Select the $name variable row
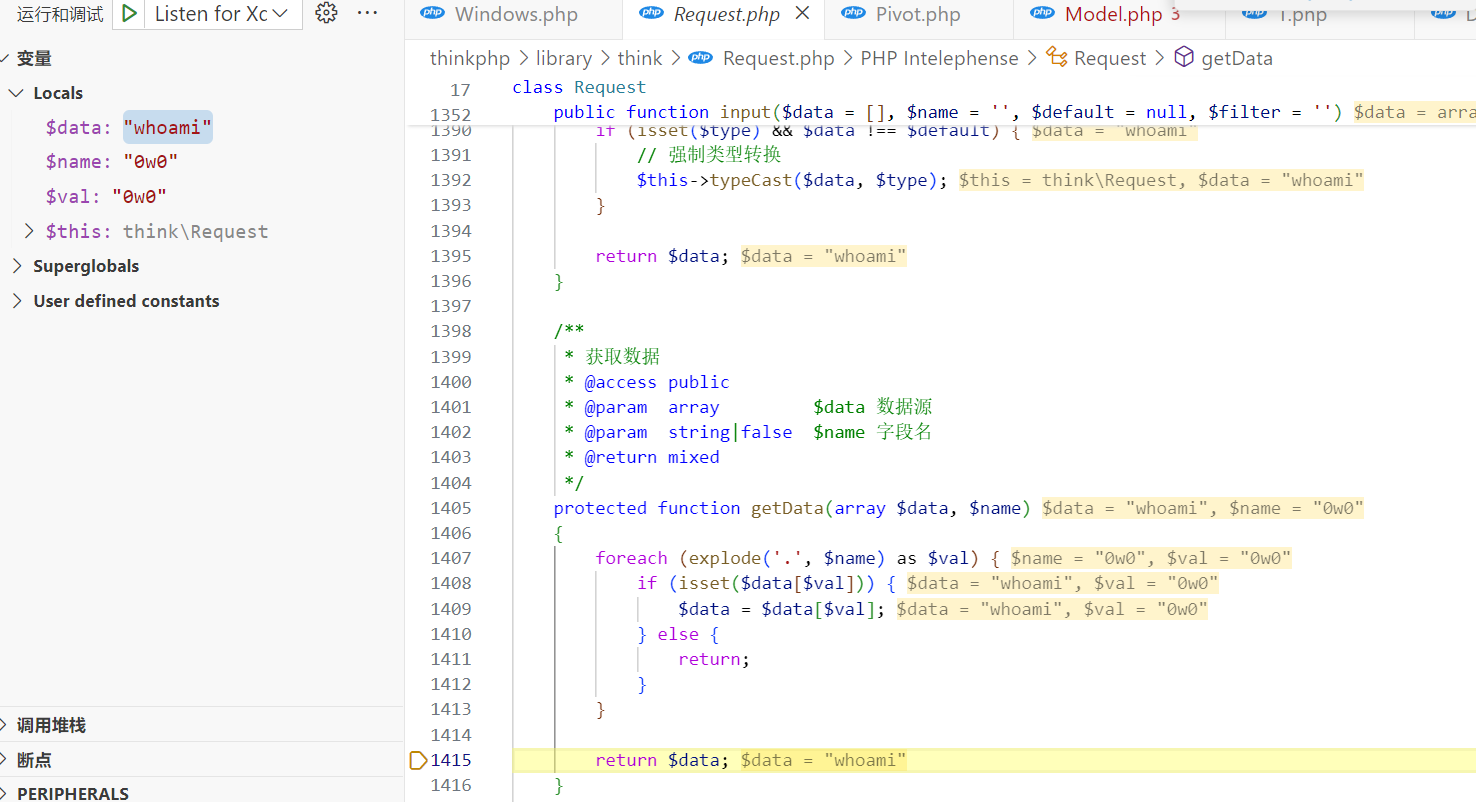Viewport: 1476px width, 802px height. coord(202,162)
